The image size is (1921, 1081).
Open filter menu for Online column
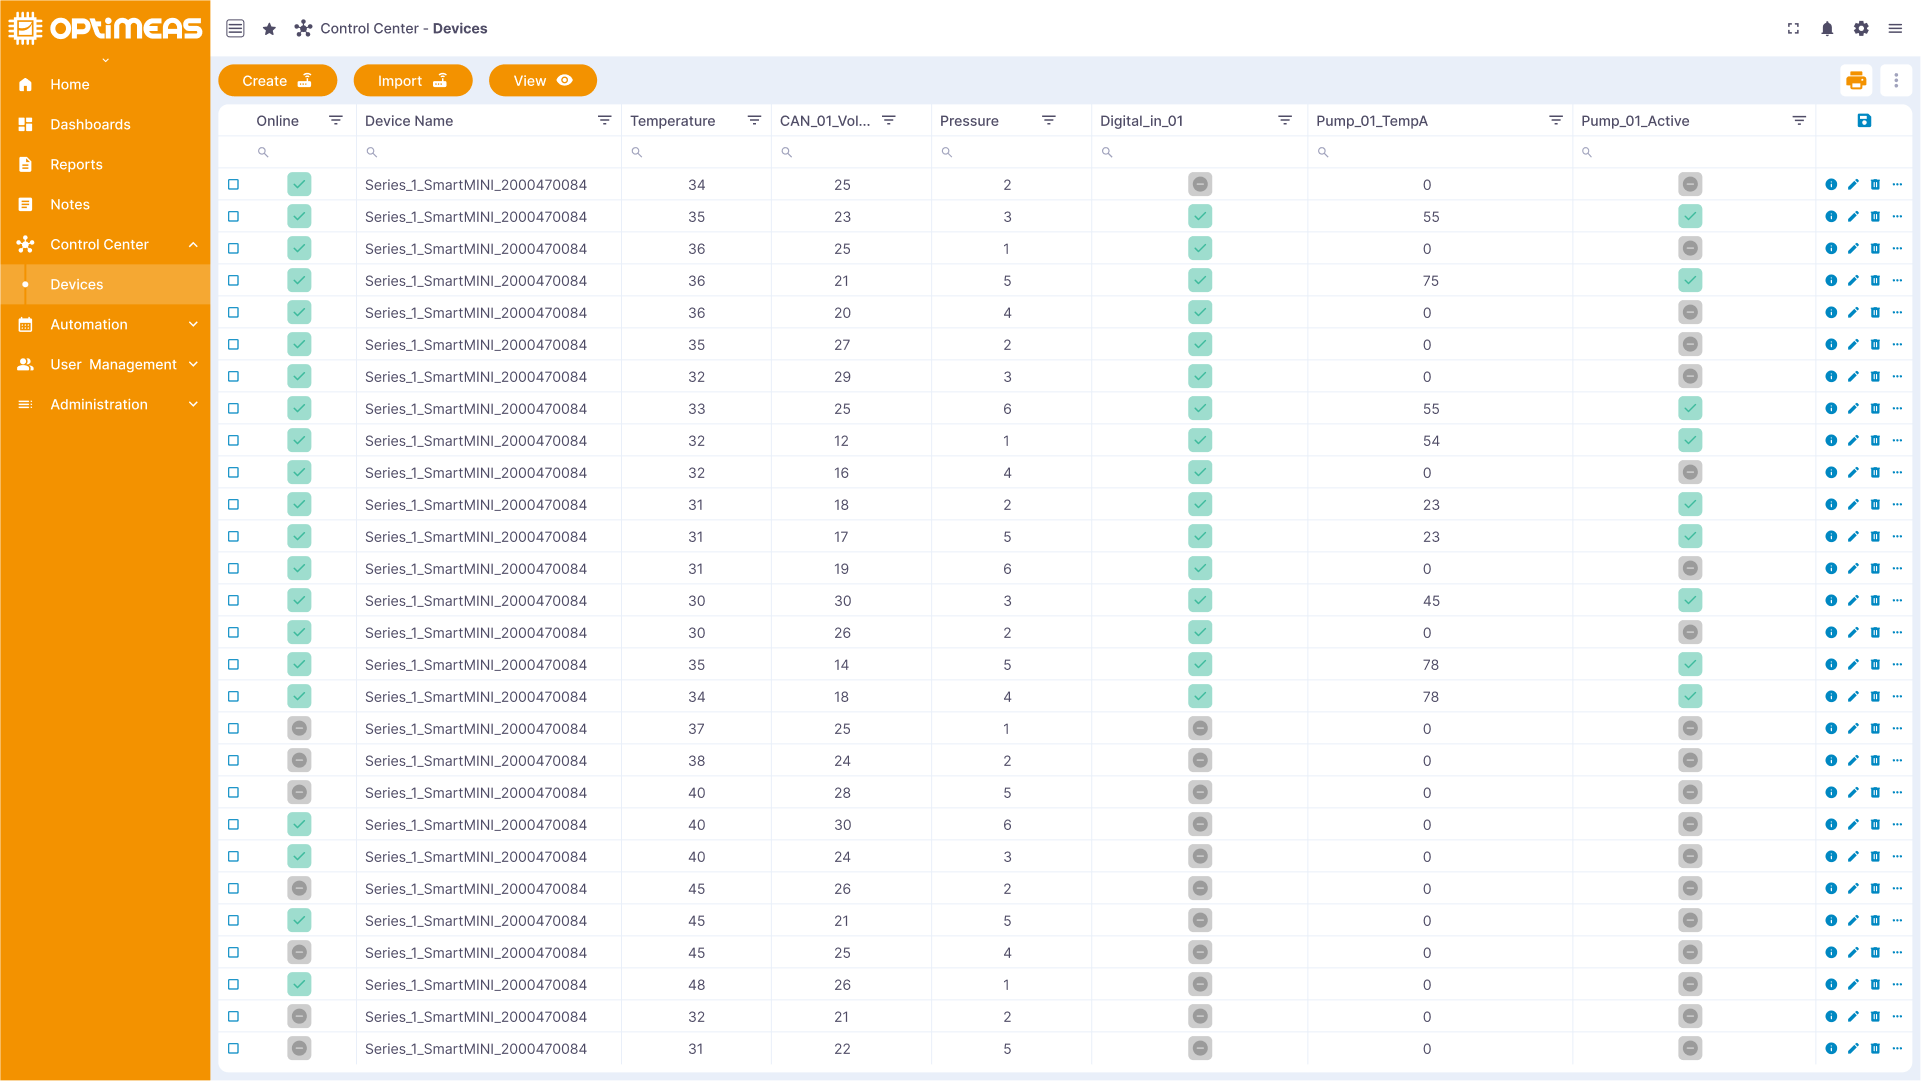[336, 121]
